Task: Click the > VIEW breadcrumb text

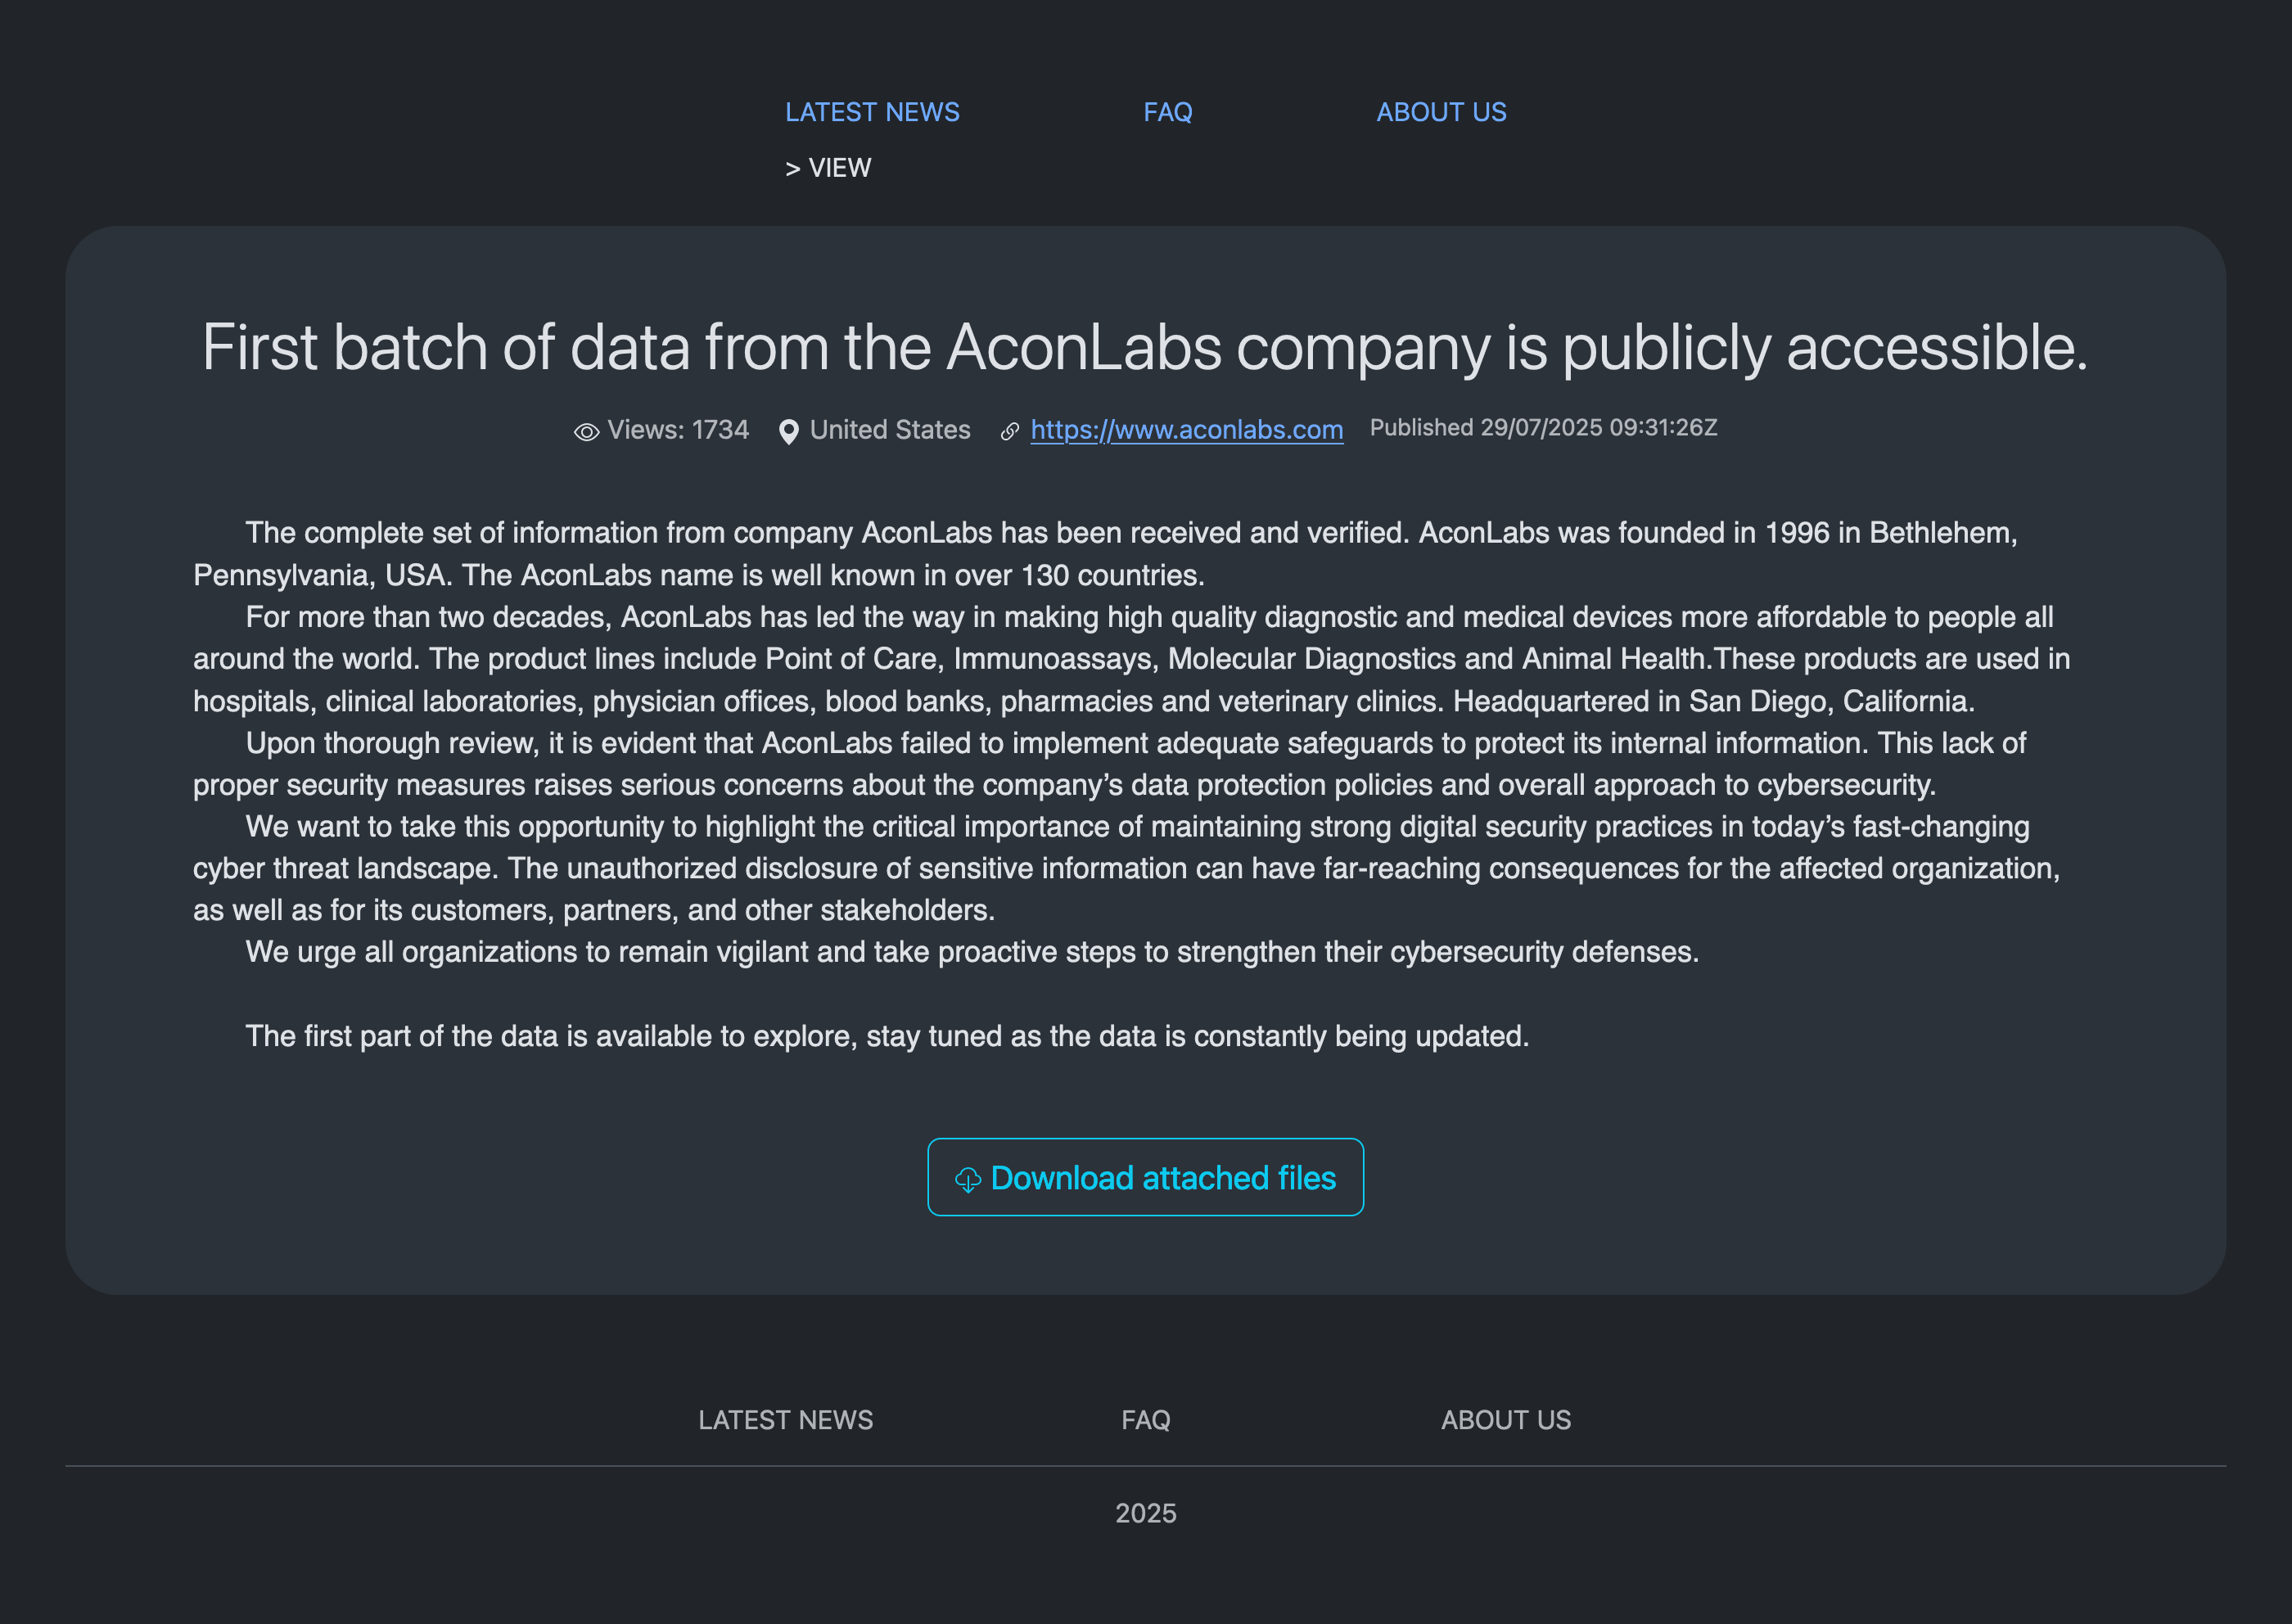Action: pos(828,168)
